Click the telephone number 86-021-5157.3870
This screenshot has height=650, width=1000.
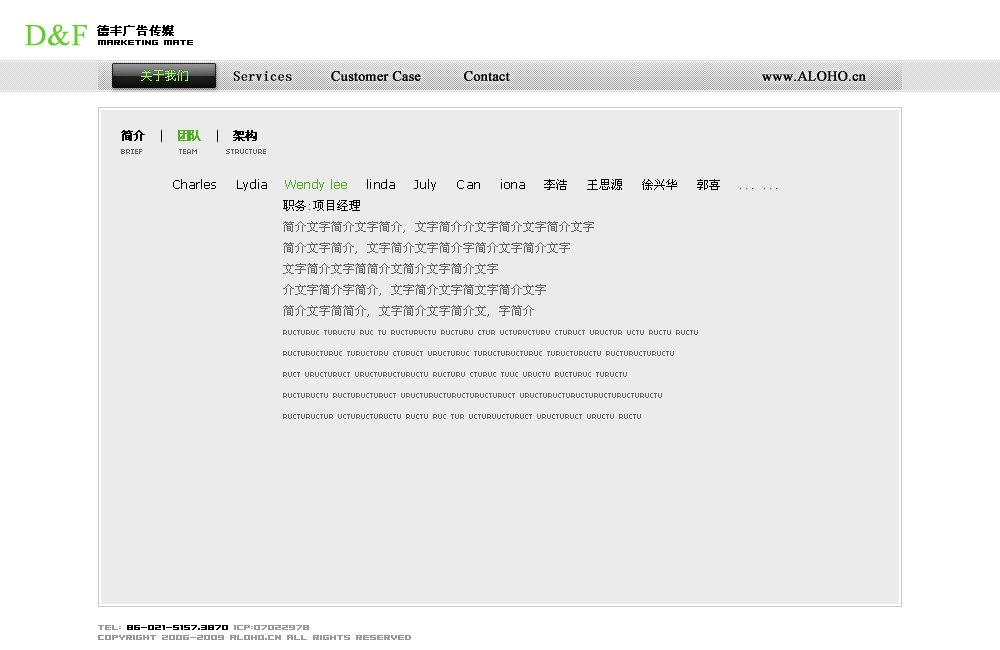[x=177, y=627]
